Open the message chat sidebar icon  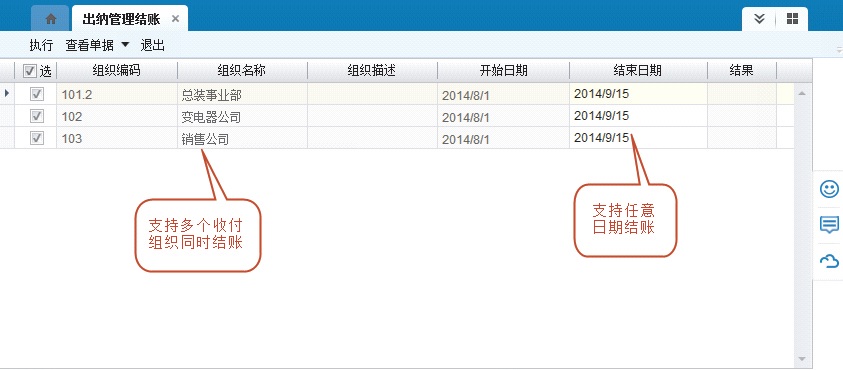[829, 224]
